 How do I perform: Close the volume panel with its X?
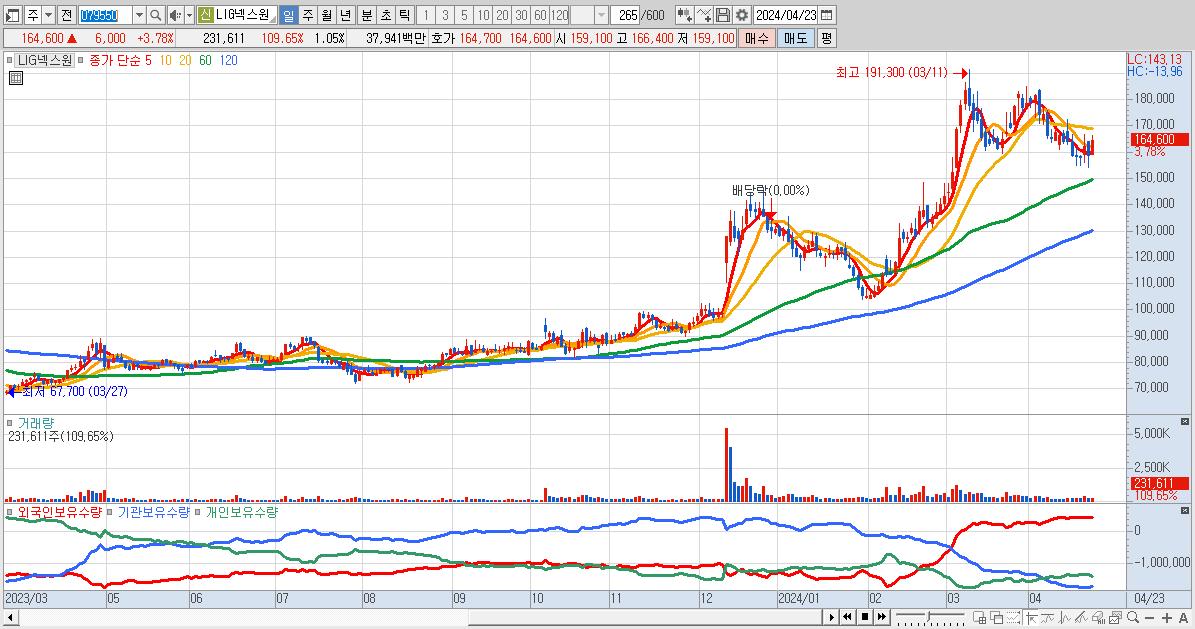1184,422
